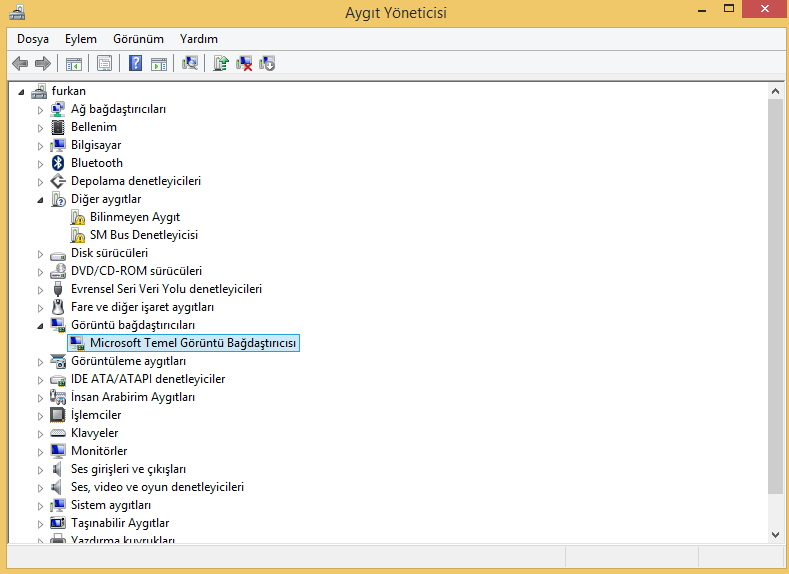789x574 pixels.
Task: Maximize the Aygıt Yöneticisi window
Action: [x=729, y=9]
